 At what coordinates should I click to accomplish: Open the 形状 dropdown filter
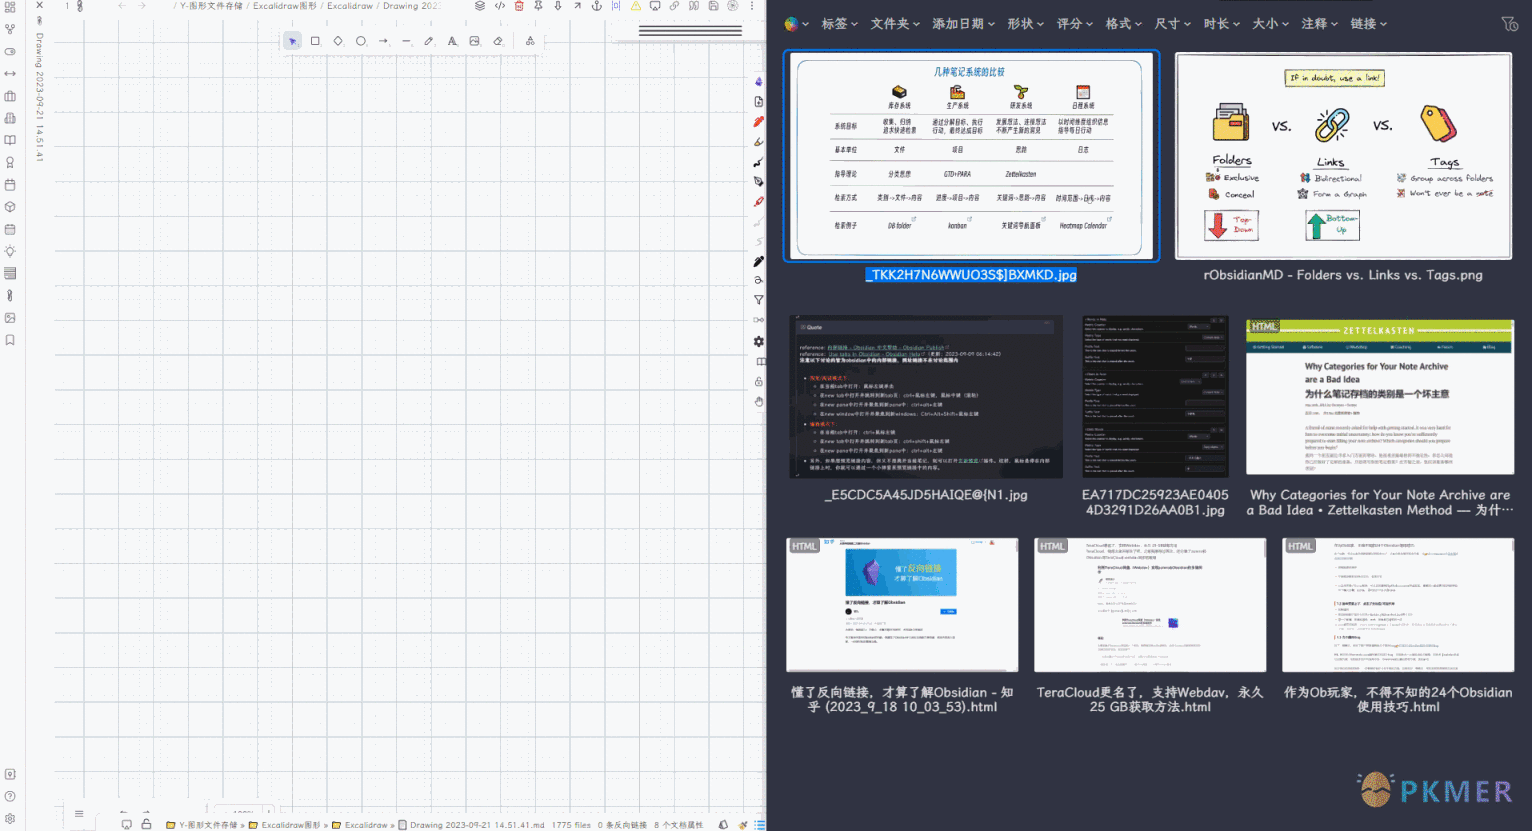[1025, 23]
